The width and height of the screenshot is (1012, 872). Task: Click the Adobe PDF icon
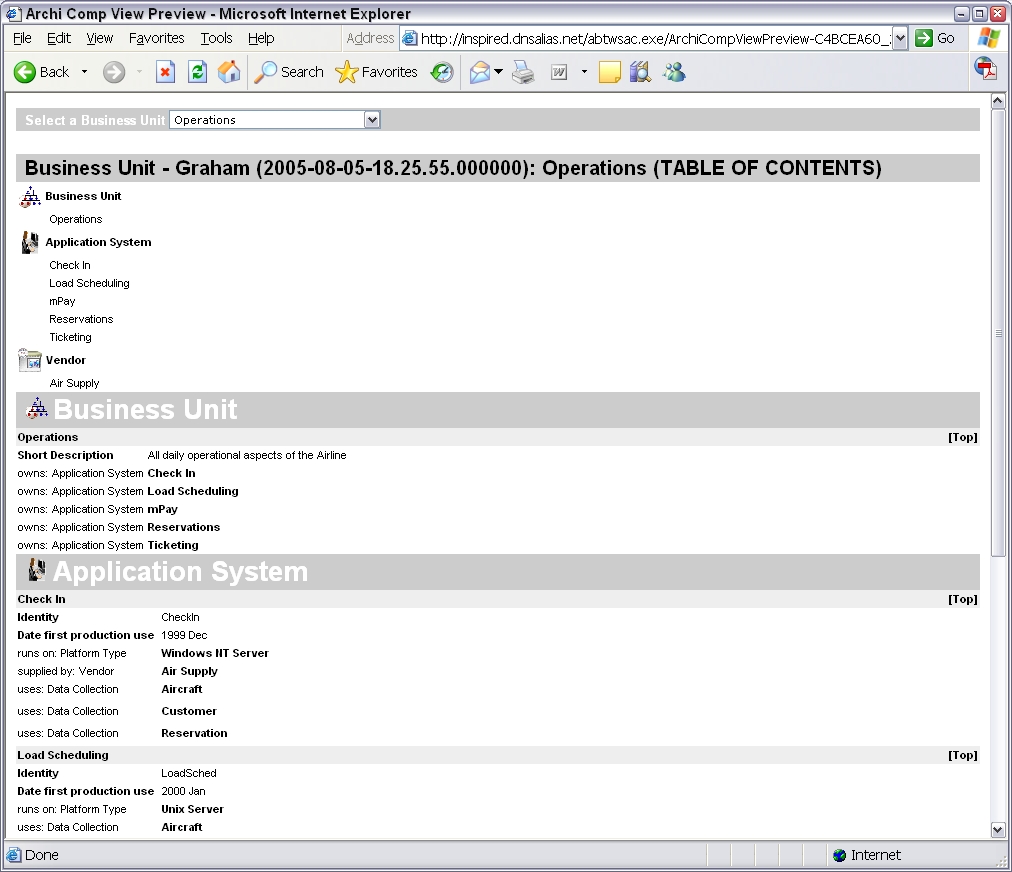pos(986,69)
